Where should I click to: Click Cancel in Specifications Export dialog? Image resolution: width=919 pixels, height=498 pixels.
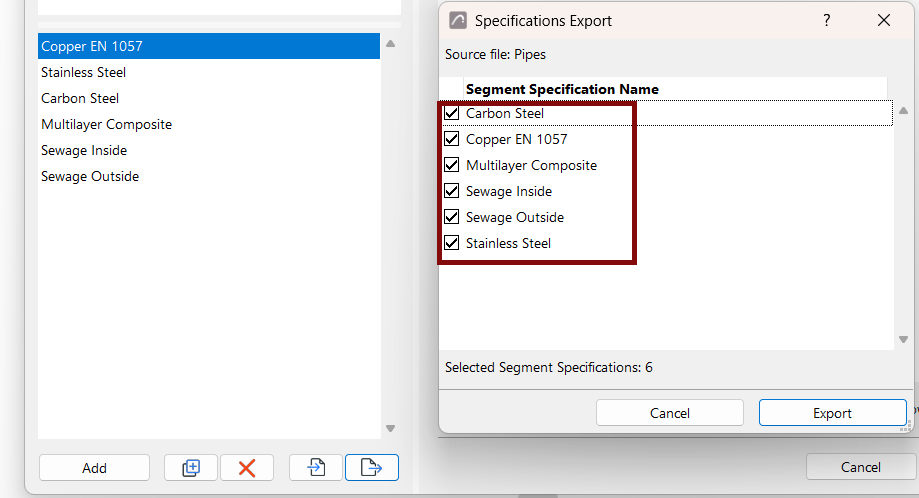(x=670, y=413)
